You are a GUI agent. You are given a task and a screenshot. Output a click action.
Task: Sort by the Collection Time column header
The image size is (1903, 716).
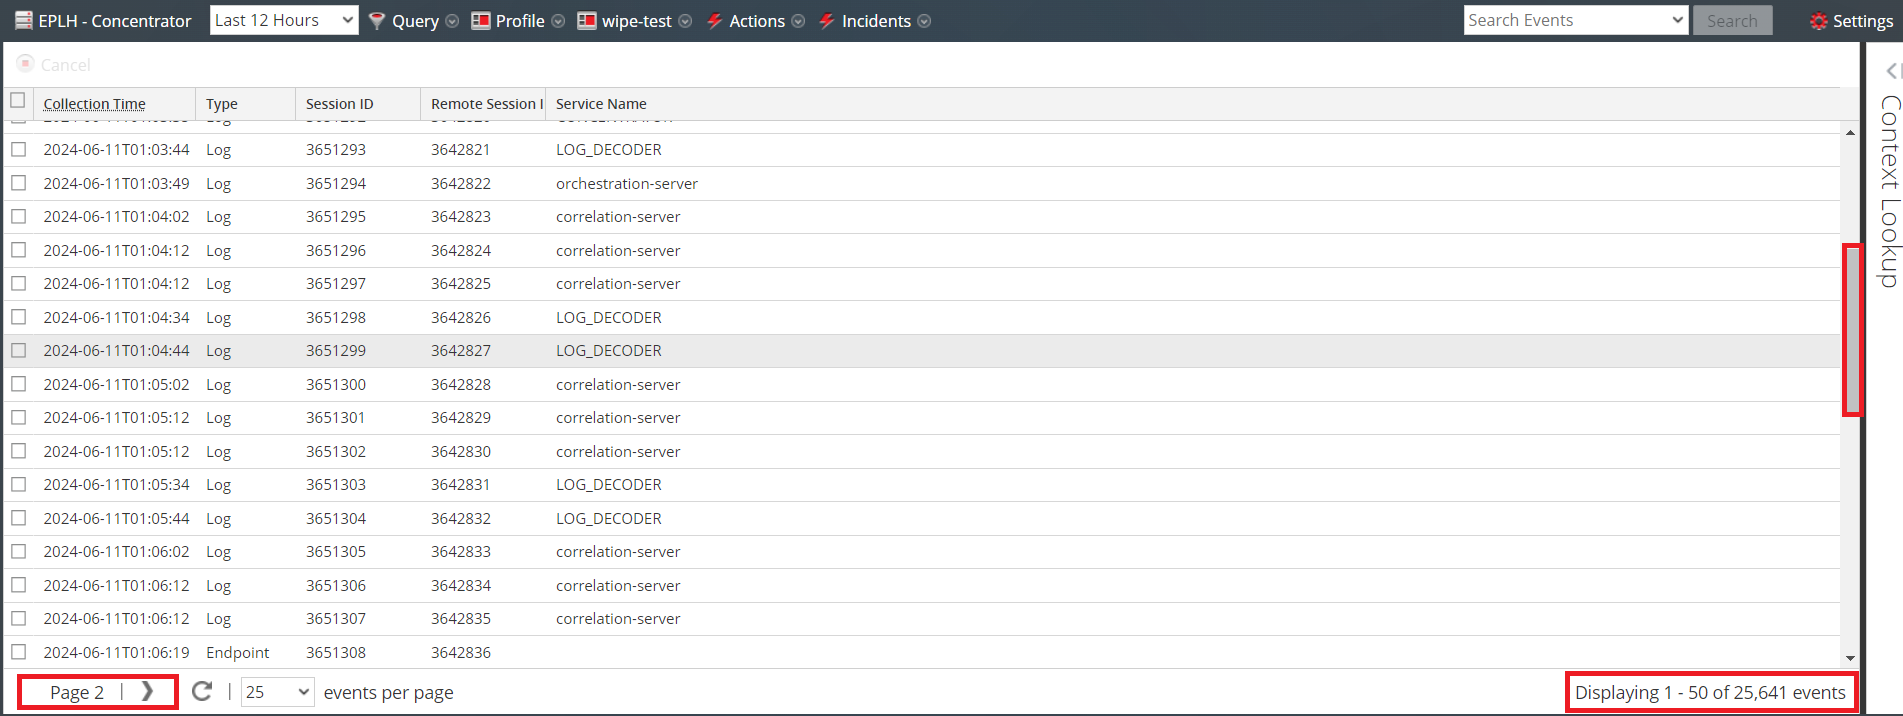pyautogui.click(x=94, y=104)
